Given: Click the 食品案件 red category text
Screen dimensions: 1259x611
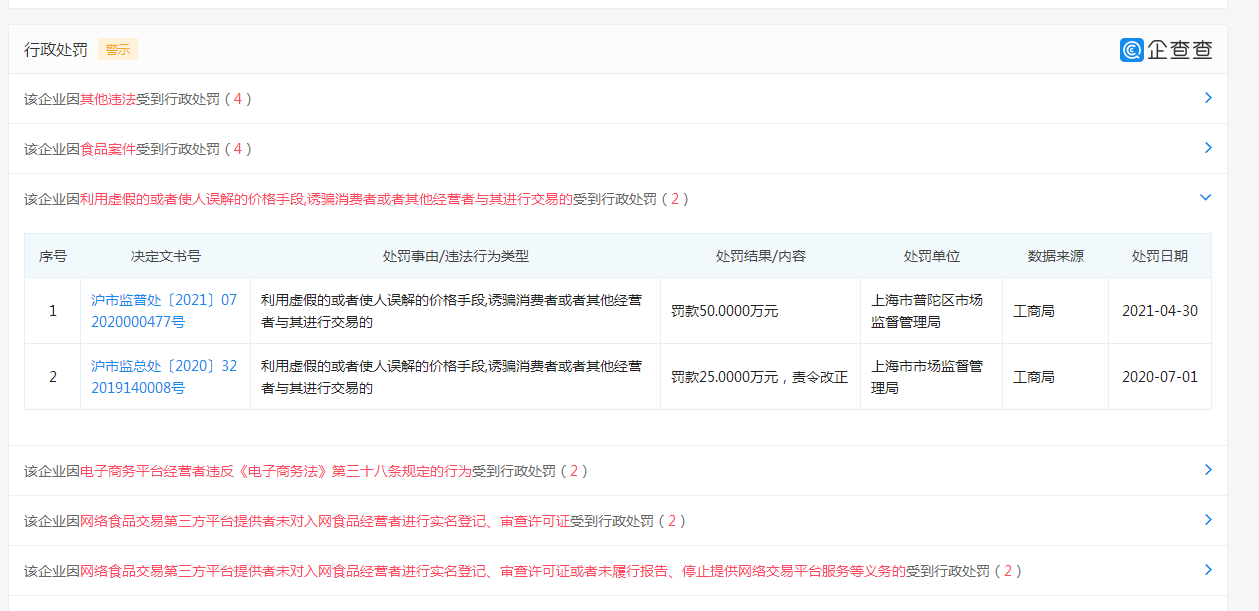Looking at the screenshot, I should pos(107,149).
